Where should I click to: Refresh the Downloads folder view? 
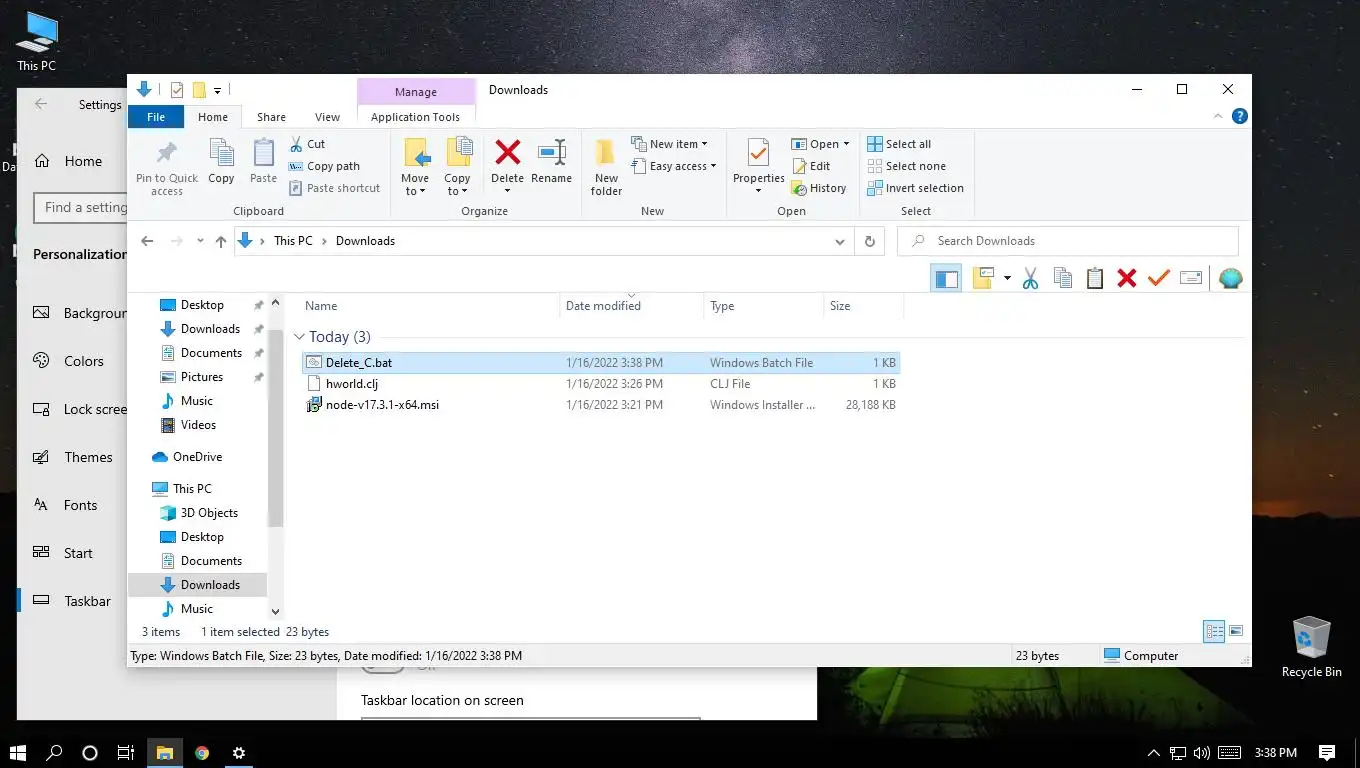(869, 241)
